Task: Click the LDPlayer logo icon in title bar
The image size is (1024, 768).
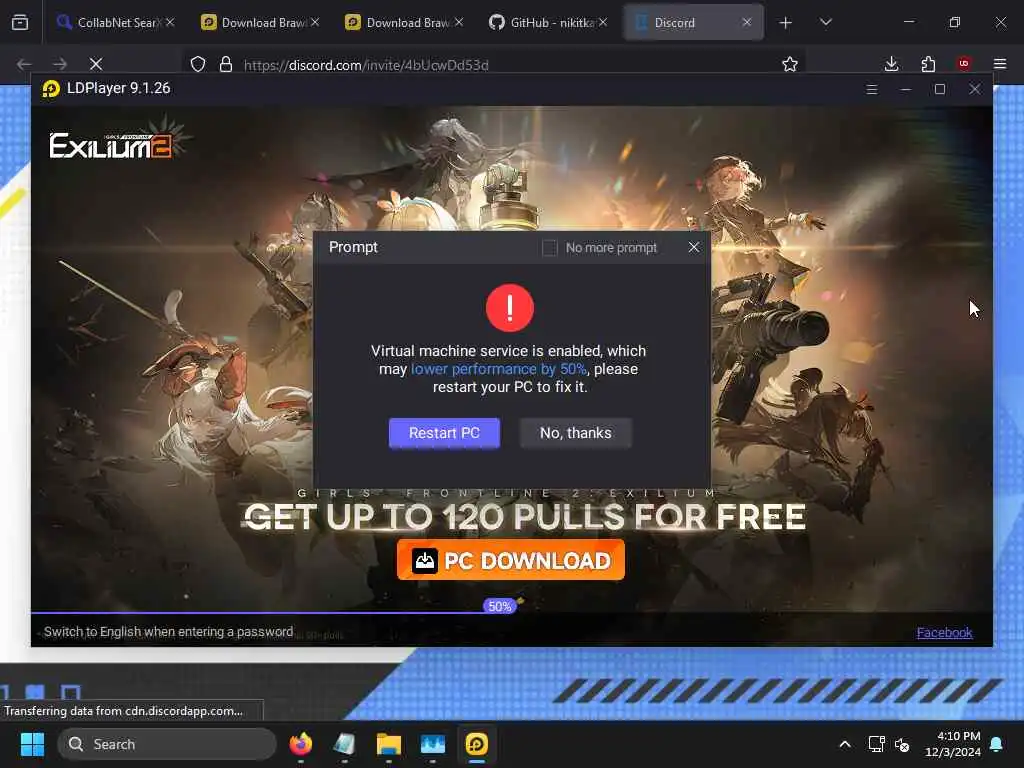Action: [x=51, y=88]
